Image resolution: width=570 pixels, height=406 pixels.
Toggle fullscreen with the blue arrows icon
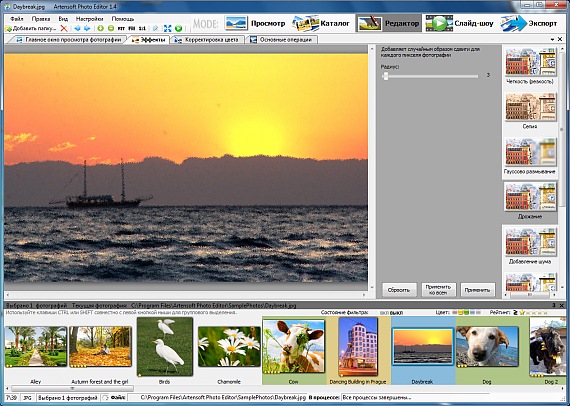coord(168,28)
